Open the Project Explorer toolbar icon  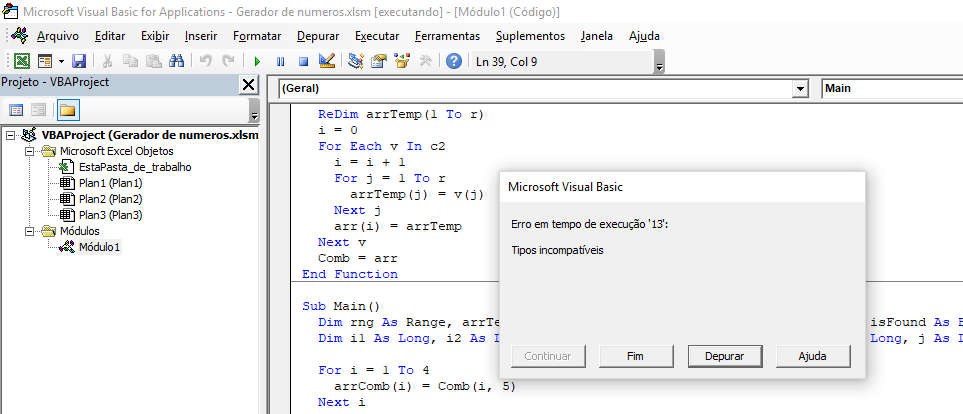[356, 61]
